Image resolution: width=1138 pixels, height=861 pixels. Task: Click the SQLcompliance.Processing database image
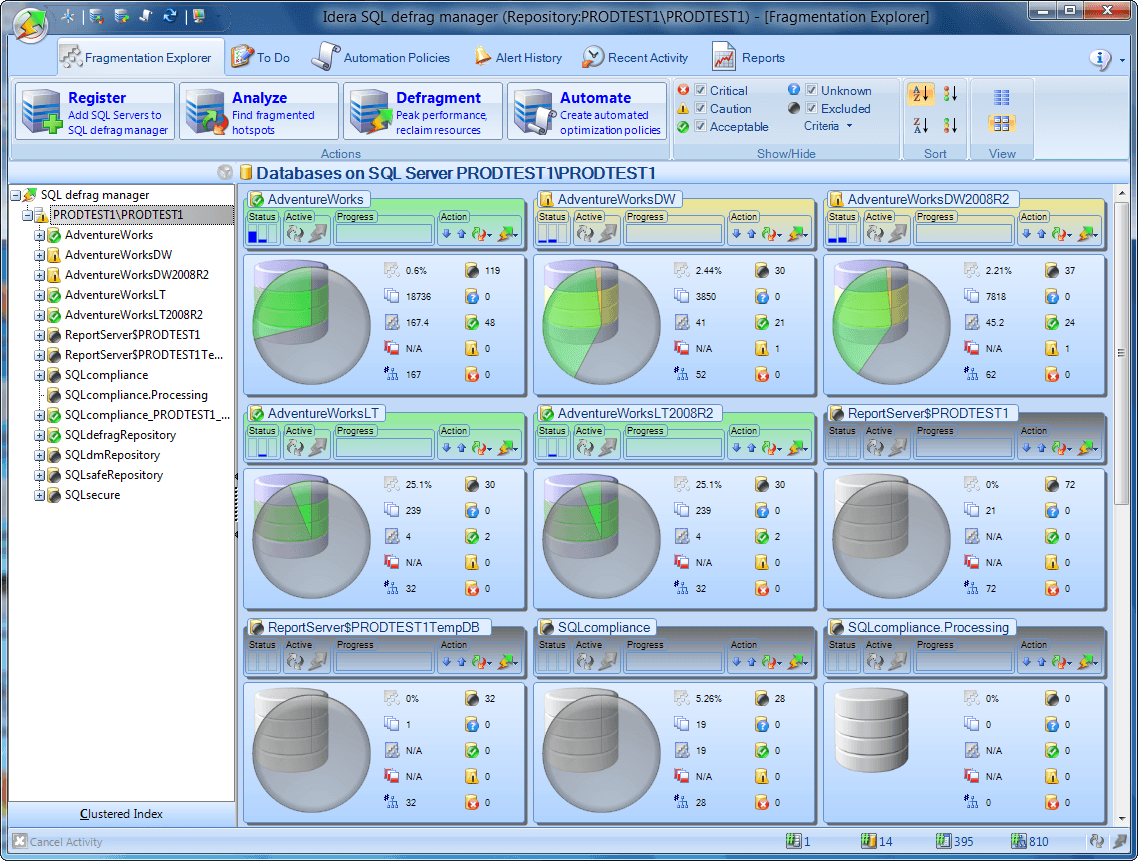[x=871, y=729]
